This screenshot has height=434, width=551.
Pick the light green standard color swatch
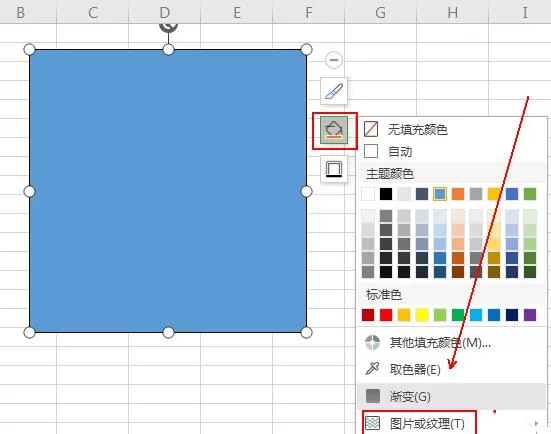click(440, 315)
